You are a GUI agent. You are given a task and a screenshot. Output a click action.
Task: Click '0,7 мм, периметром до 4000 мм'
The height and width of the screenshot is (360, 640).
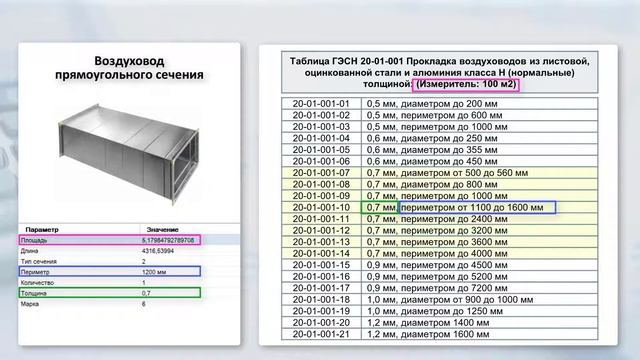click(x=437, y=253)
